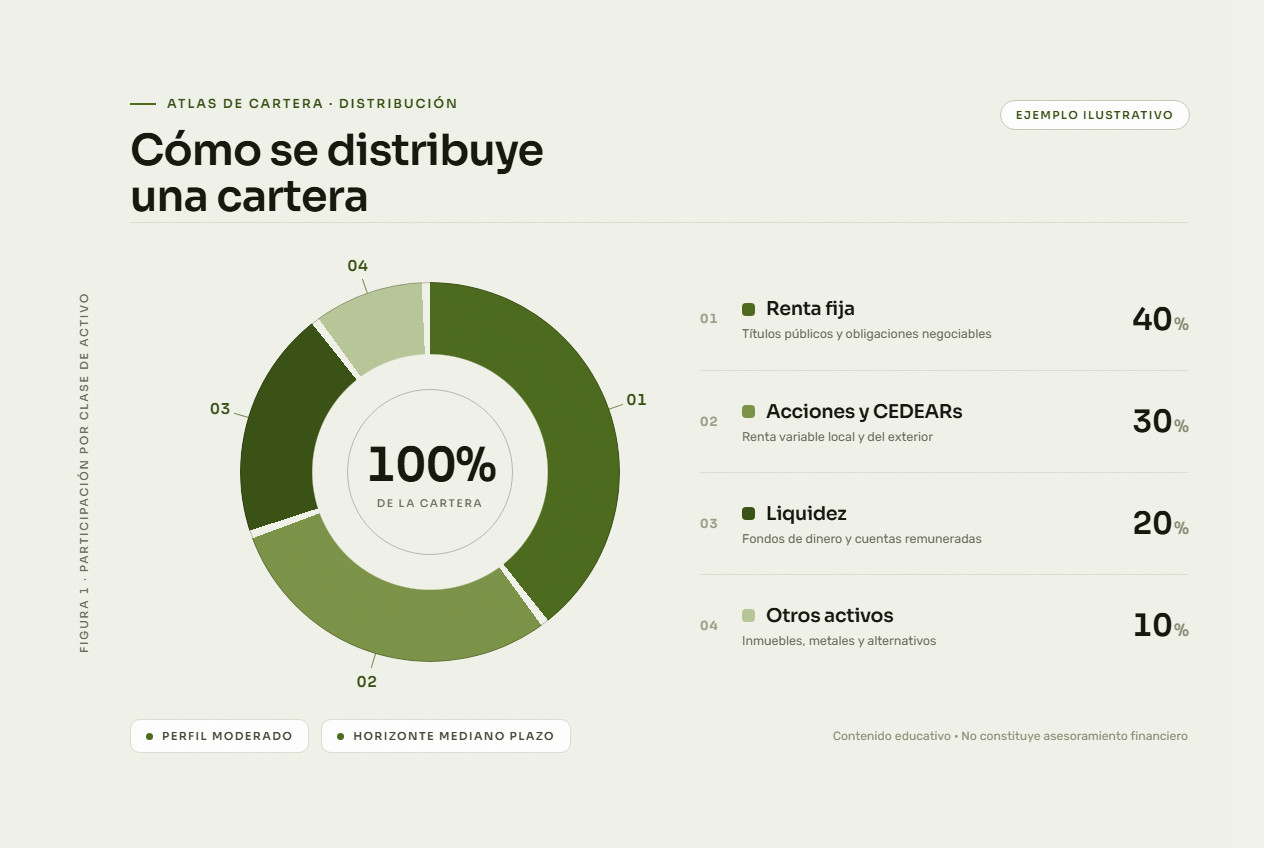This screenshot has height=848, width=1264.
Task: Click the Otros activos color swatch
Action: 748,615
